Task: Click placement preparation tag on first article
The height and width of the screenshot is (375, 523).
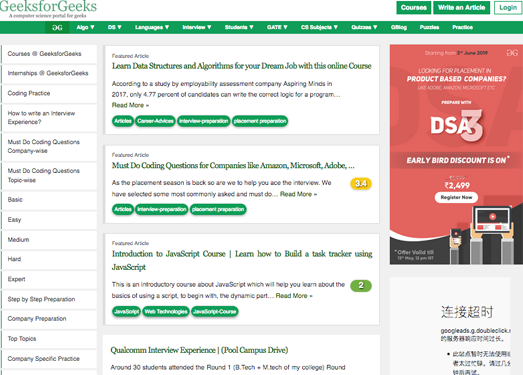Action: (x=260, y=121)
